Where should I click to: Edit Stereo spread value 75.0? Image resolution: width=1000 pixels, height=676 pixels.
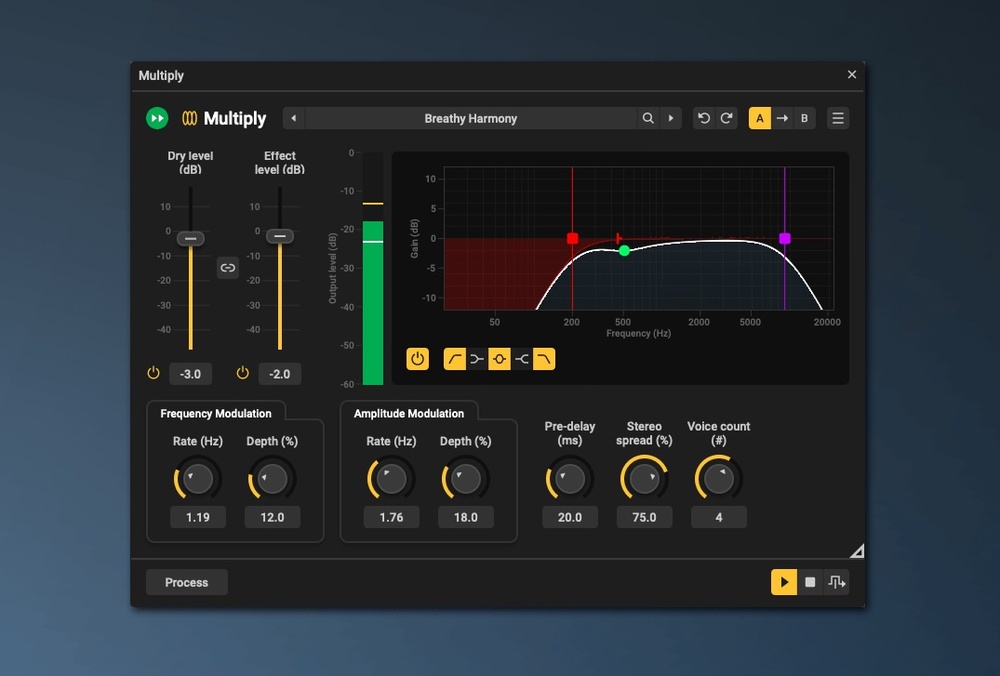(x=644, y=517)
